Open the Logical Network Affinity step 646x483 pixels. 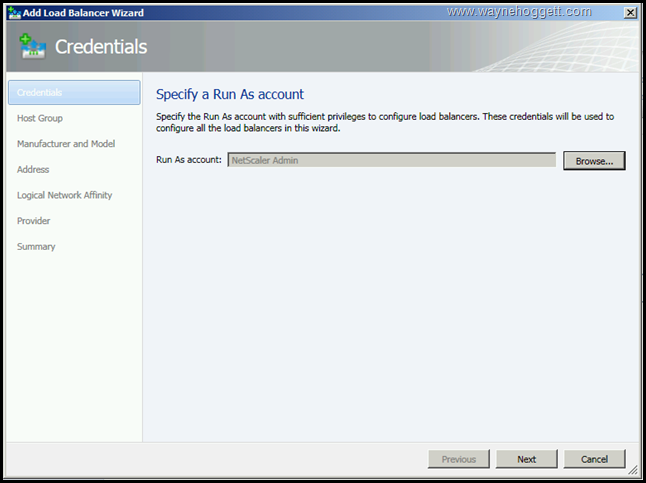(x=65, y=195)
